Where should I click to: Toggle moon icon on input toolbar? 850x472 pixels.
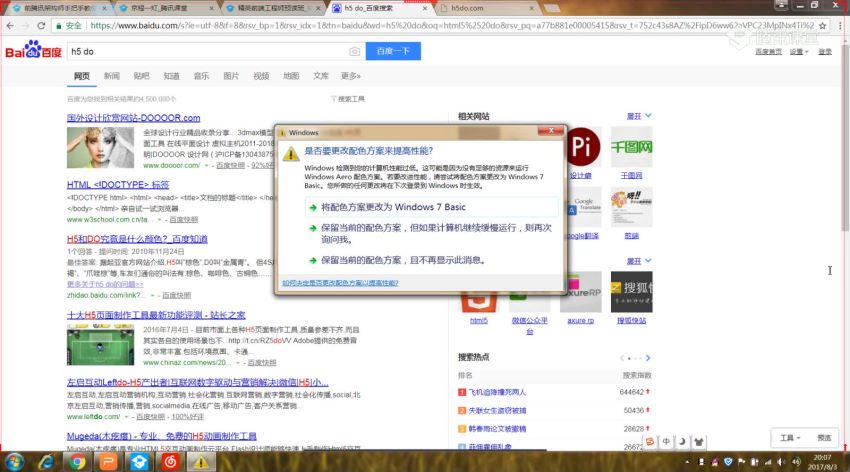682,442
